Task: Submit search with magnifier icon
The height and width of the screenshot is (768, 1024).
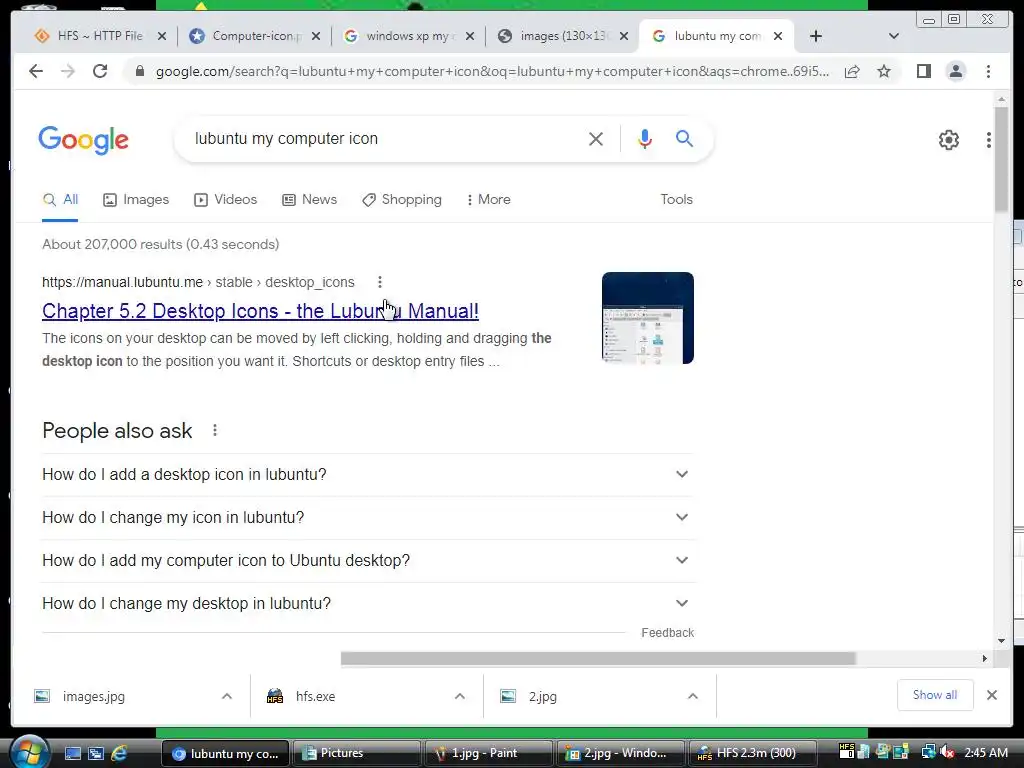Action: coord(684,138)
